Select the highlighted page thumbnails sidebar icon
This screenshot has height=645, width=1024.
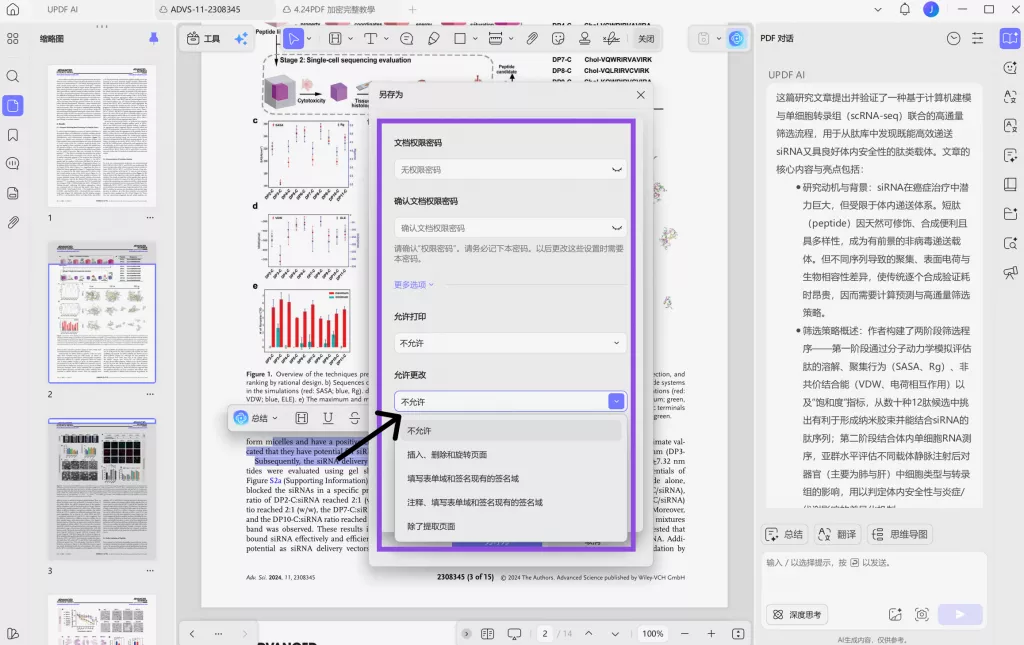click(x=12, y=106)
